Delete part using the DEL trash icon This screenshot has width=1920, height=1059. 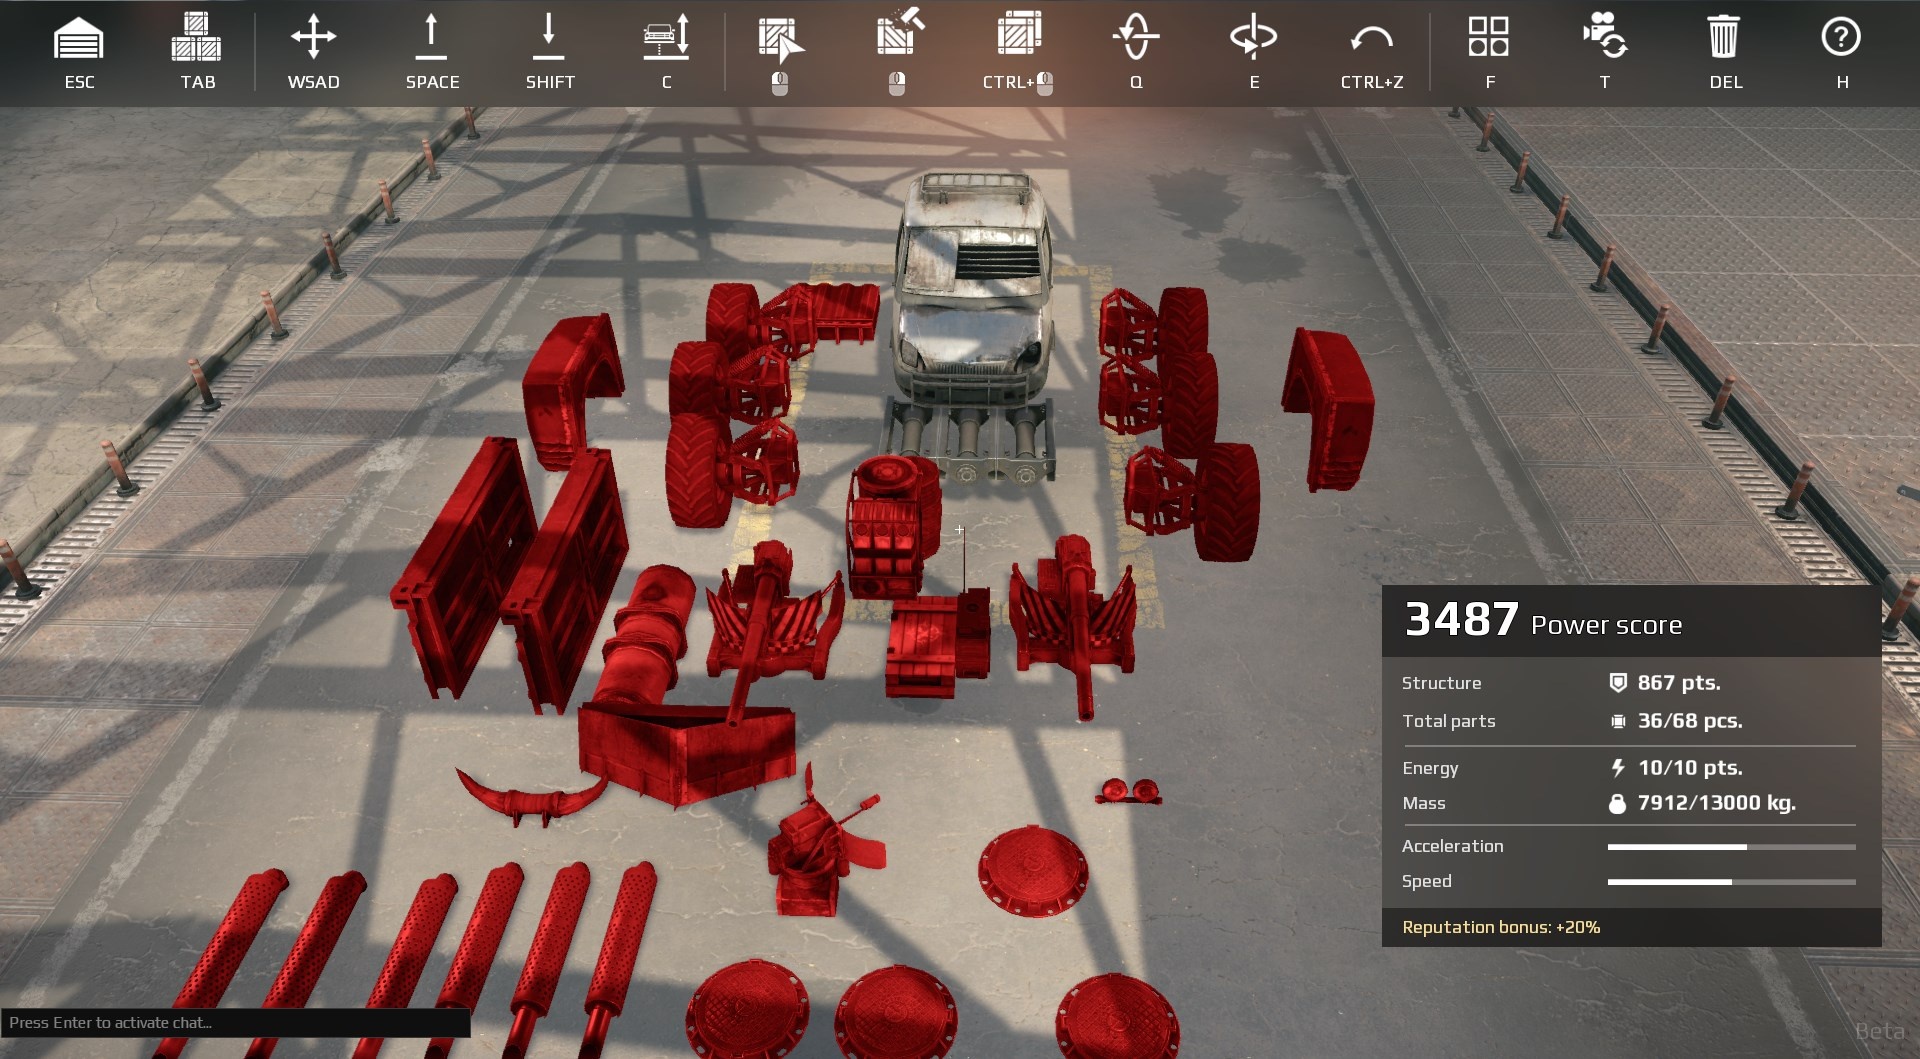(1724, 38)
